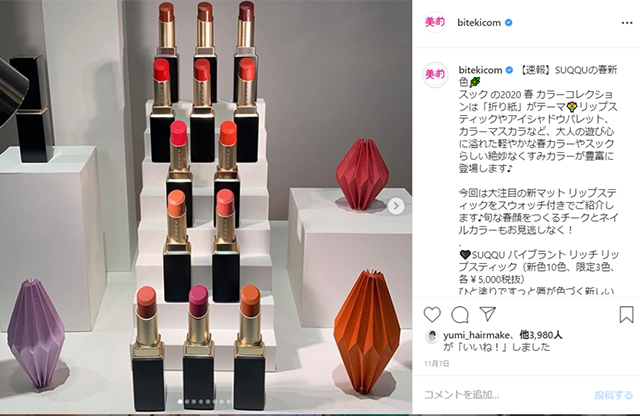The height and width of the screenshot is (416, 640).
Task: Like the post with the heart icon
Action: [x=432, y=314]
